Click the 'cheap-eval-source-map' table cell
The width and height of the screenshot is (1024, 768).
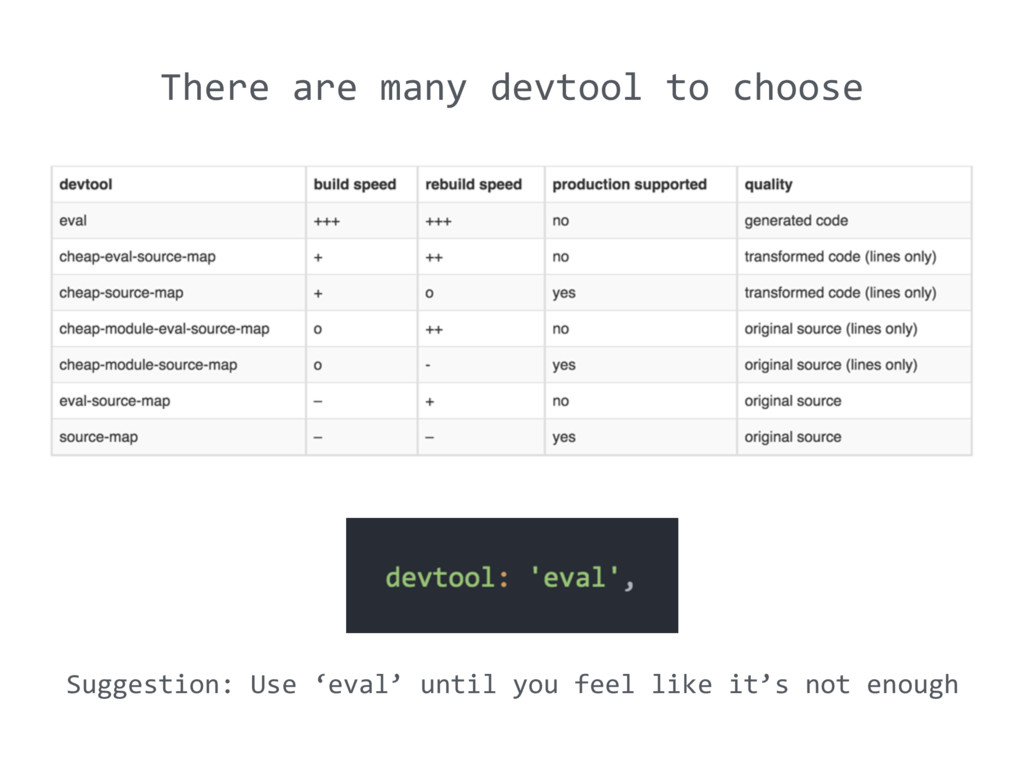(x=137, y=257)
